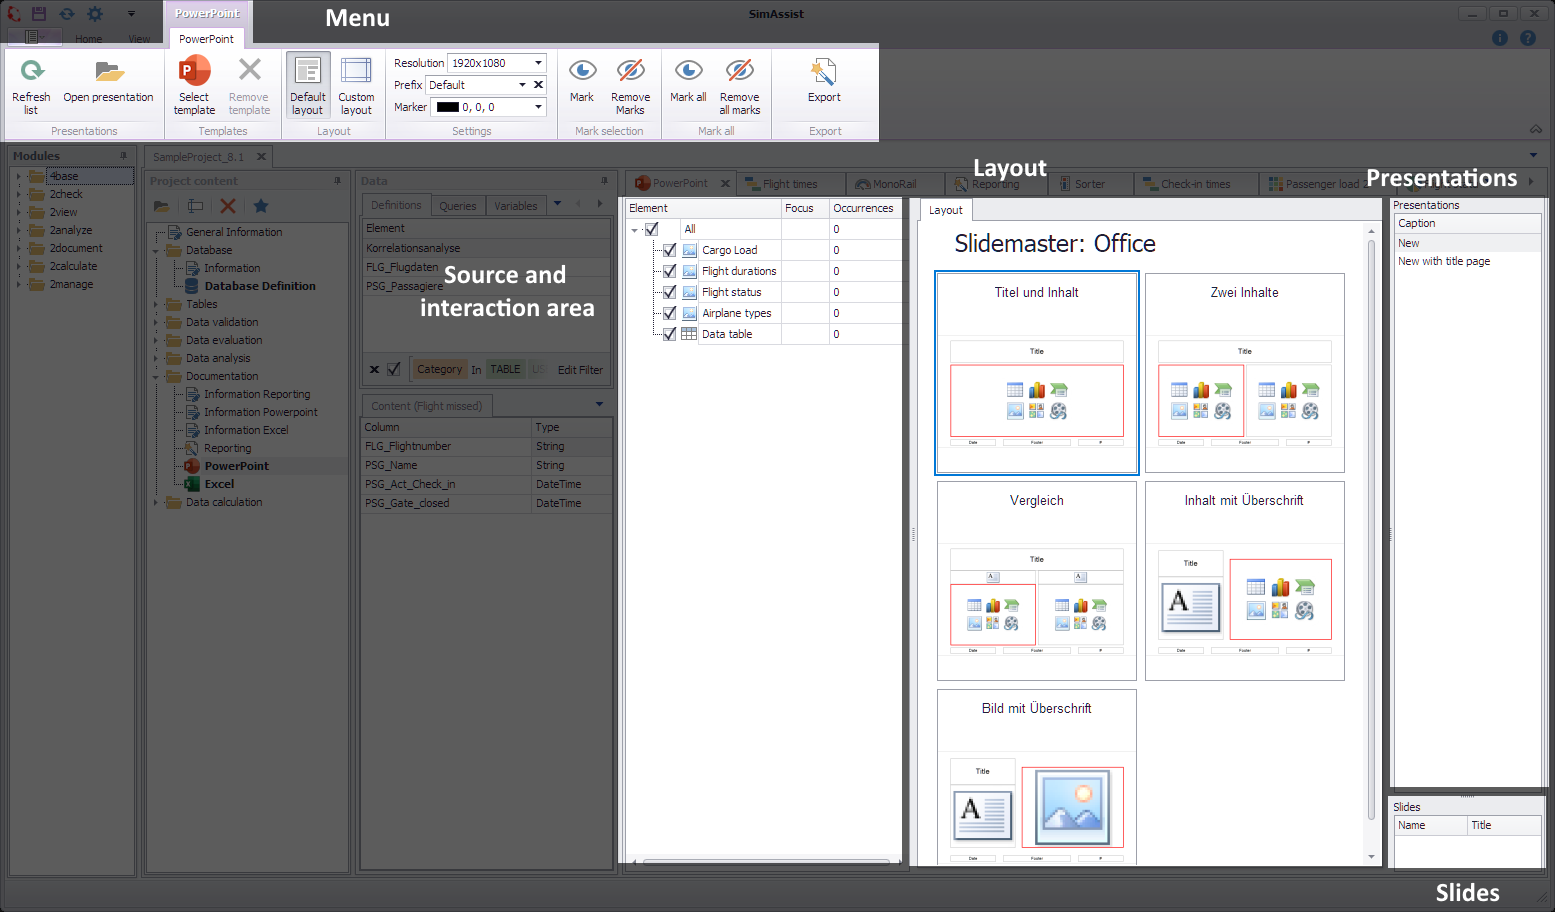
Task: Select 'New with title page' presentation
Action: 1444,261
